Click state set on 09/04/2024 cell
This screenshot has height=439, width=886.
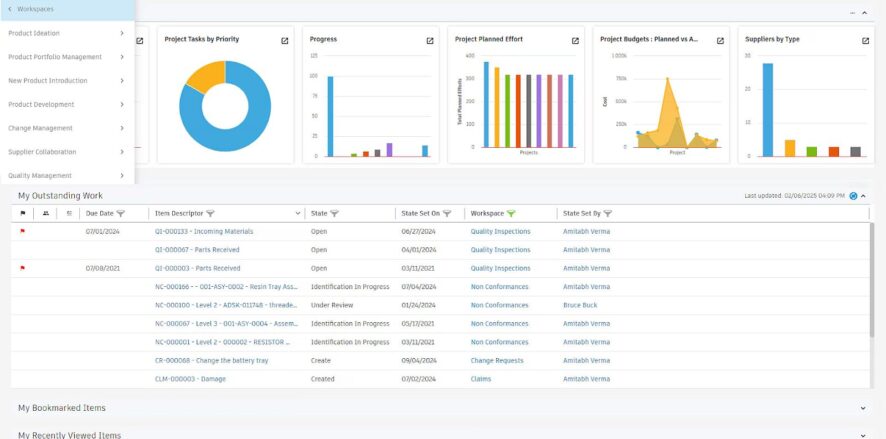point(419,360)
